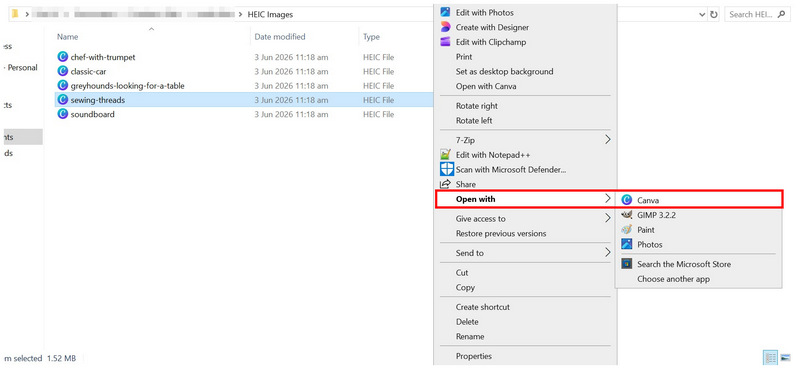The width and height of the screenshot is (800, 369).
Task: Select the classic-car file name
Action: pos(88,71)
